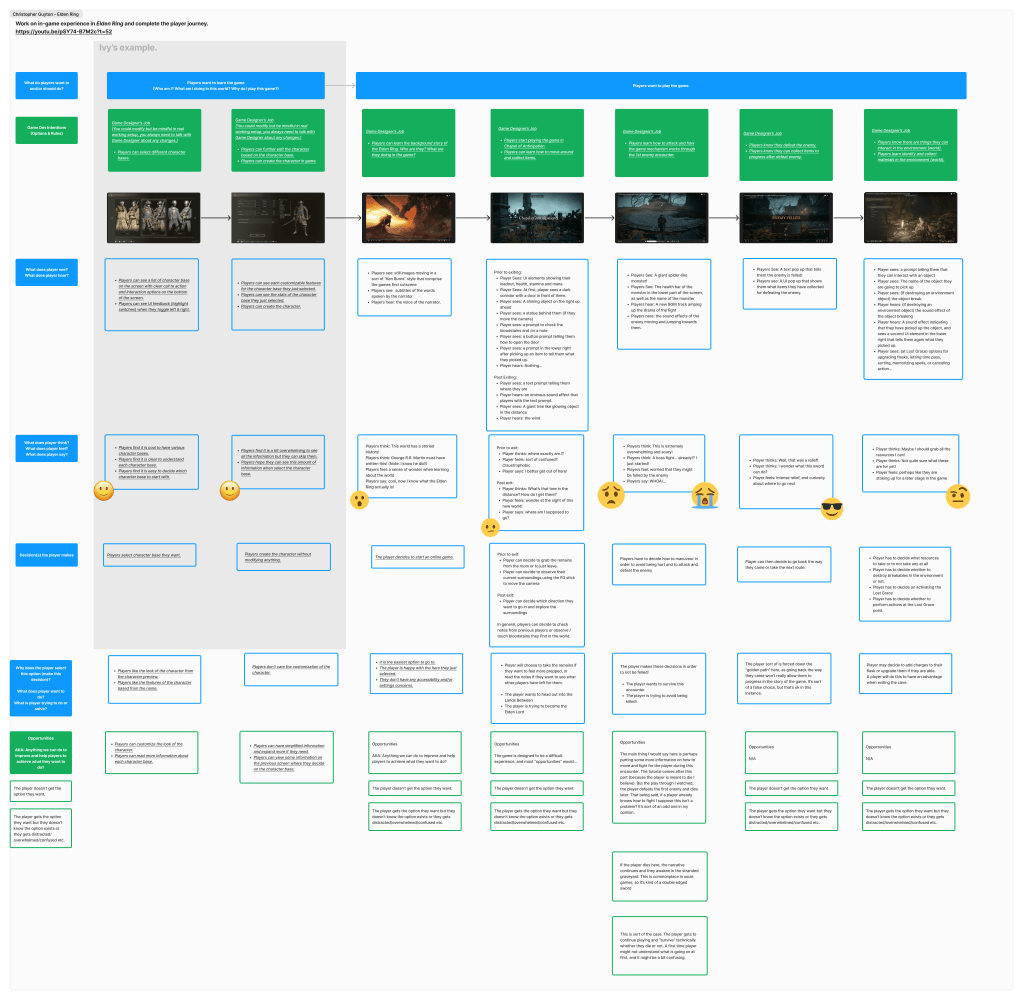This screenshot has width=1023, height=1000.
Task: Select the 'Players want to play the game' banner
Action: pos(661,86)
